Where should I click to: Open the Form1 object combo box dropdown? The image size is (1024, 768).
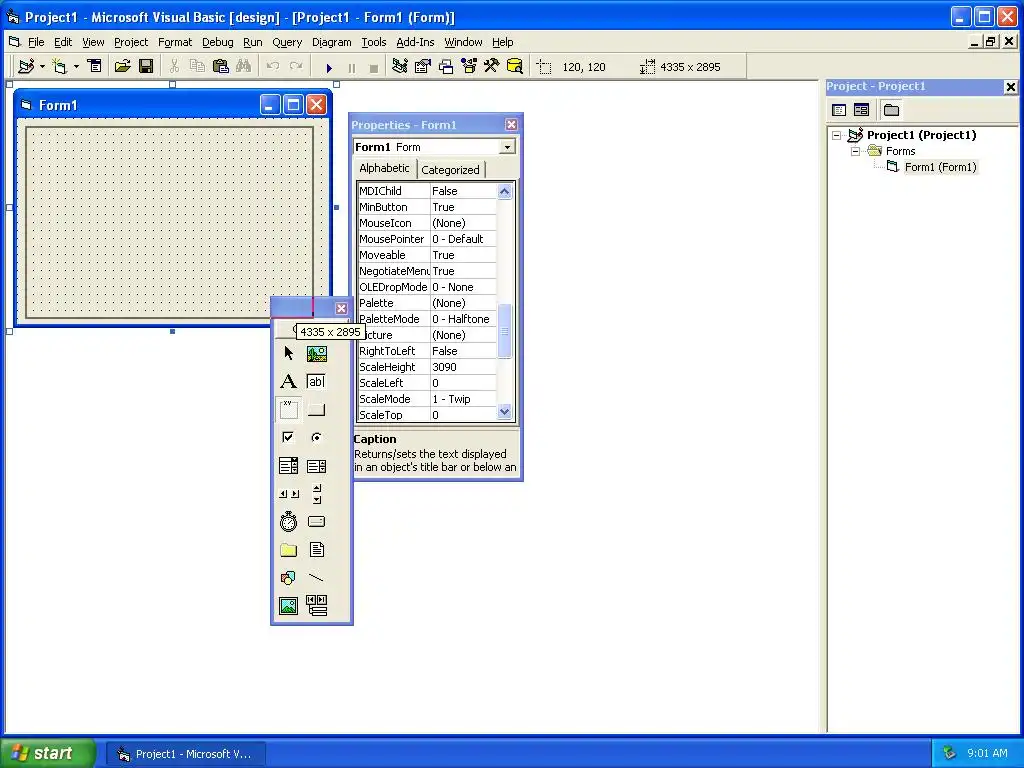507,147
